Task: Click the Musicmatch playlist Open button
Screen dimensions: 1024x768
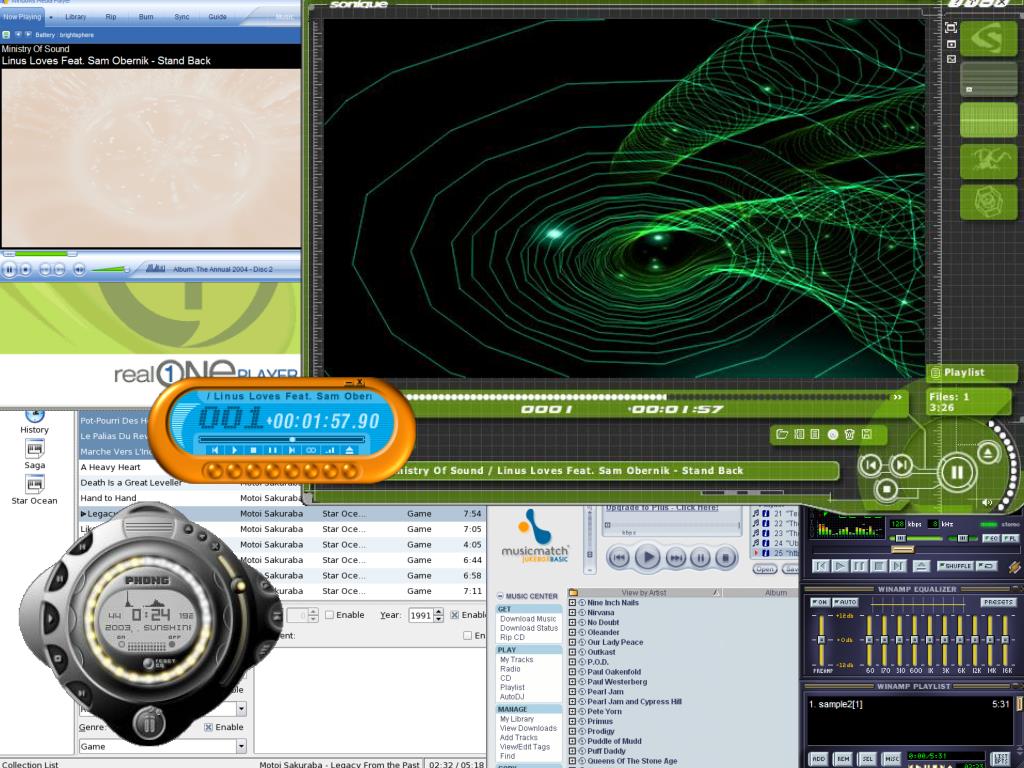Action: [x=764, y=569]
